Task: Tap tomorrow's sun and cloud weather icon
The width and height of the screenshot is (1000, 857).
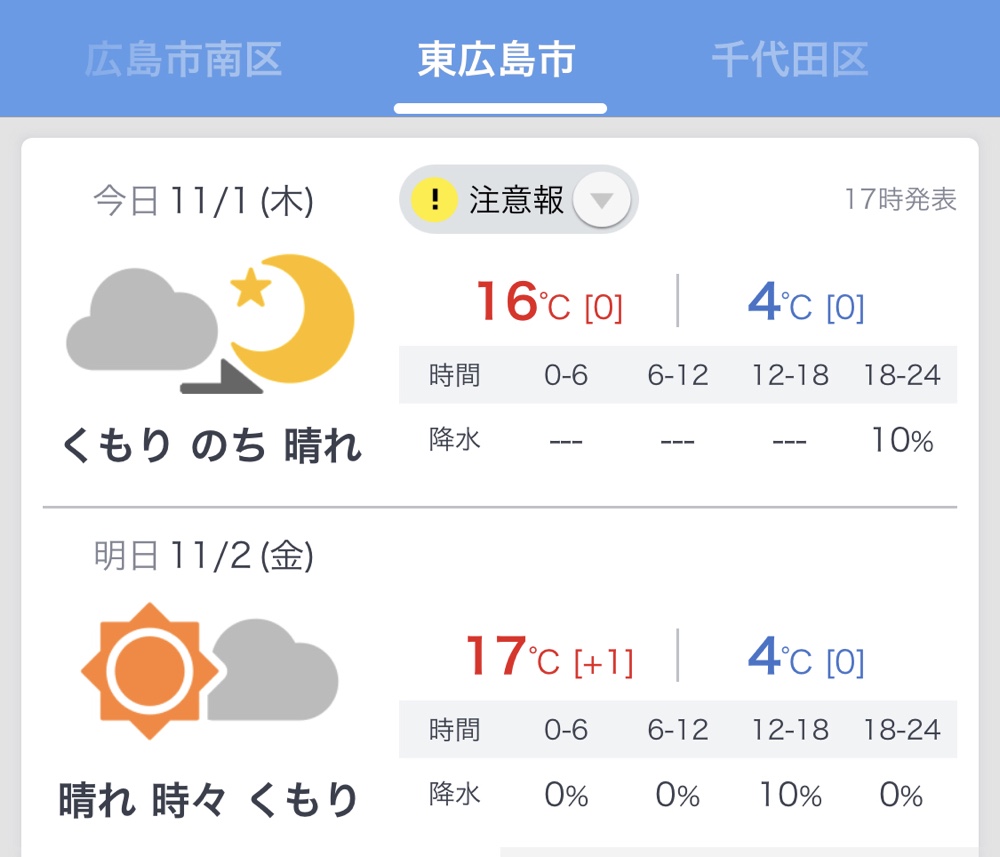Action: click(x=209, y=671)
